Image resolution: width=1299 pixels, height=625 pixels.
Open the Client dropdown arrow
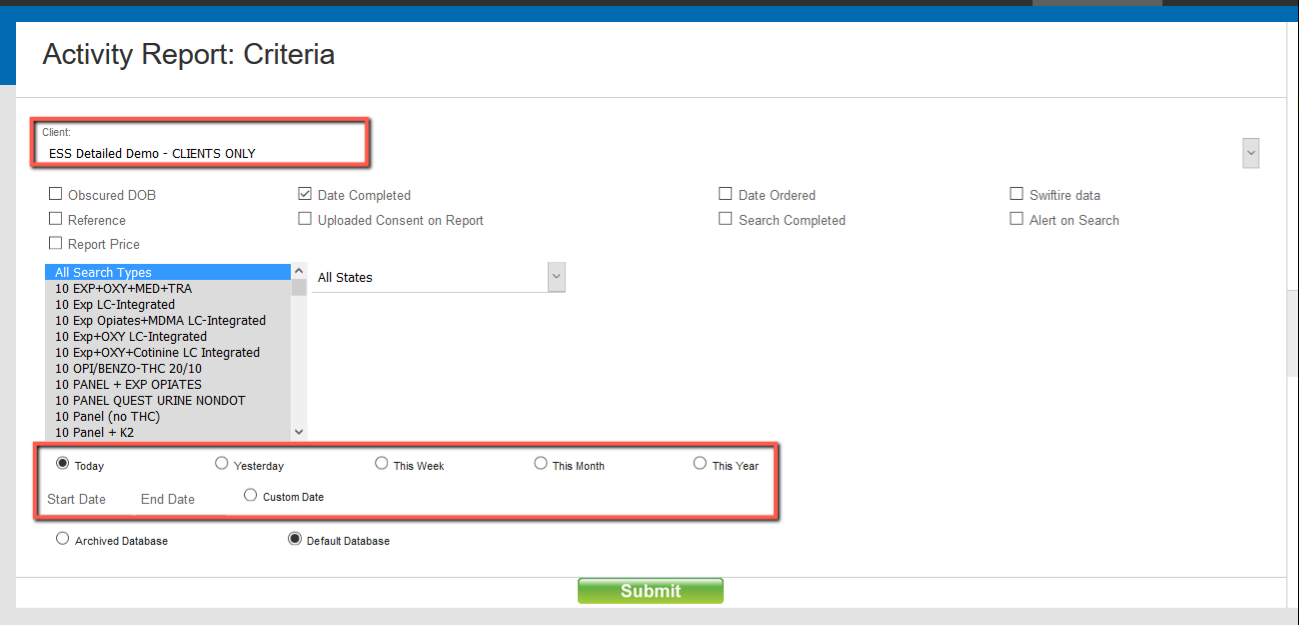pyautogui.click(x=1251, y=153)
